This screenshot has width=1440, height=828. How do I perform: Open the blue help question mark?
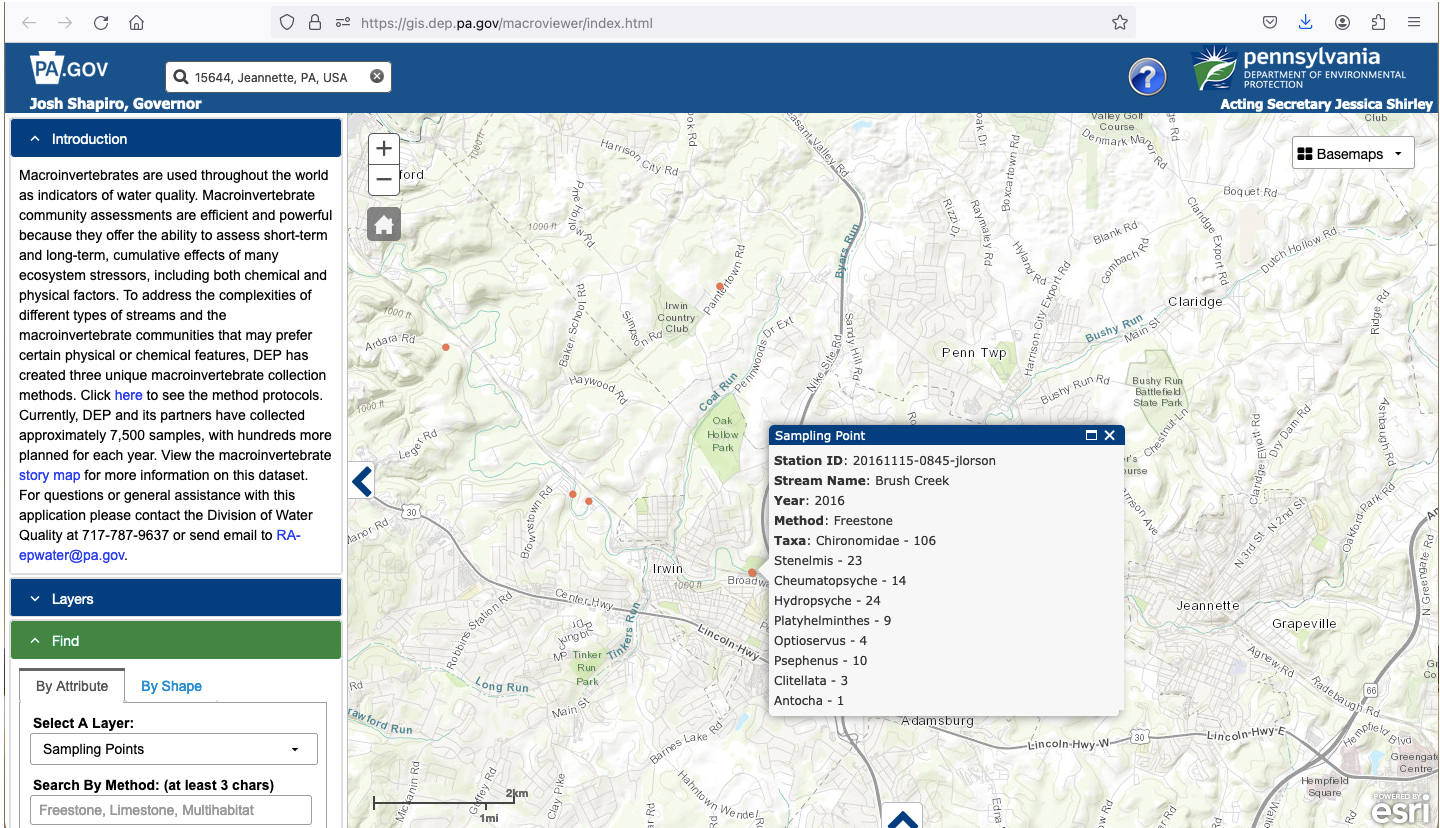[1147, 77]
